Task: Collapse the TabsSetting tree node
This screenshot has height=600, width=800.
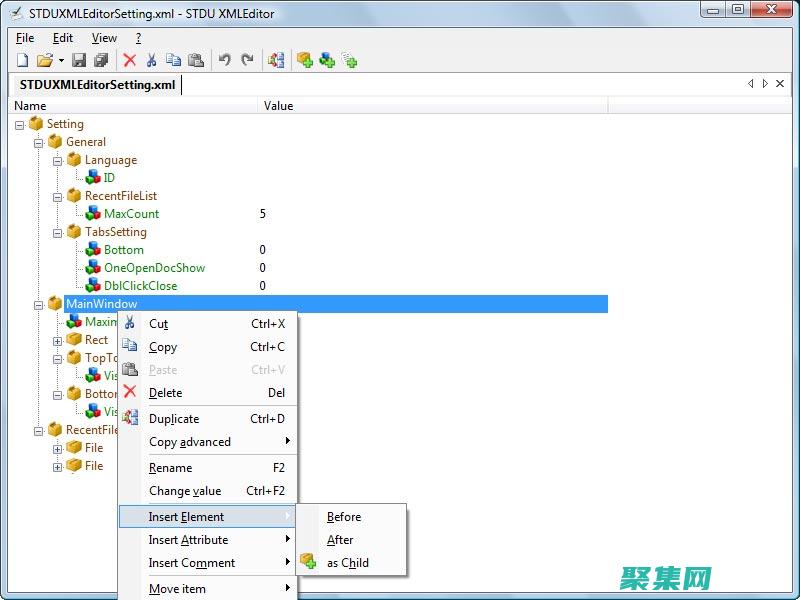Action: pyautogui.click(x=58, y=232)
